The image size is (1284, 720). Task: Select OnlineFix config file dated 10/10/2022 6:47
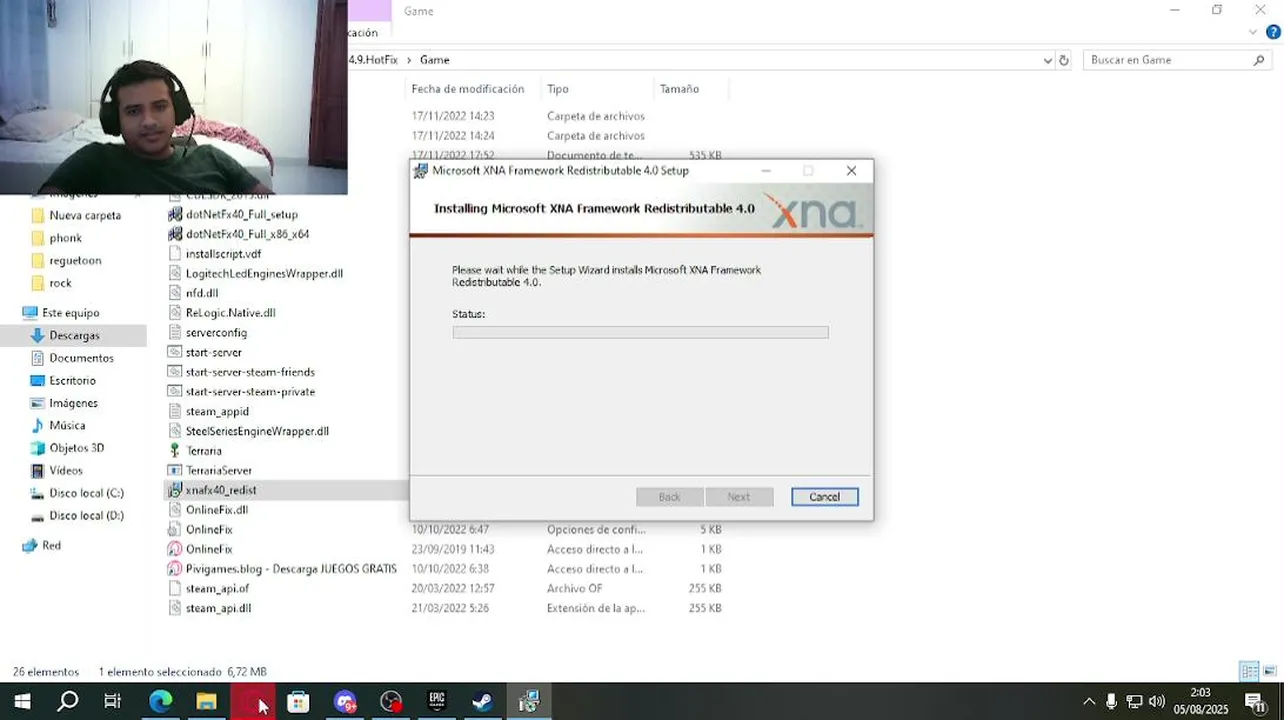[208, 530]
